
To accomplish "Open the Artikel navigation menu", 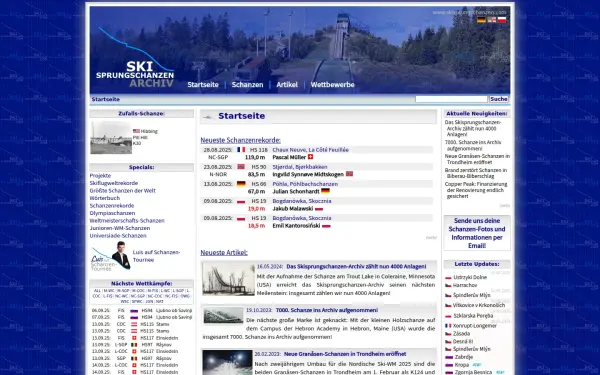I will pyautogui.click(x=287, y=85).
